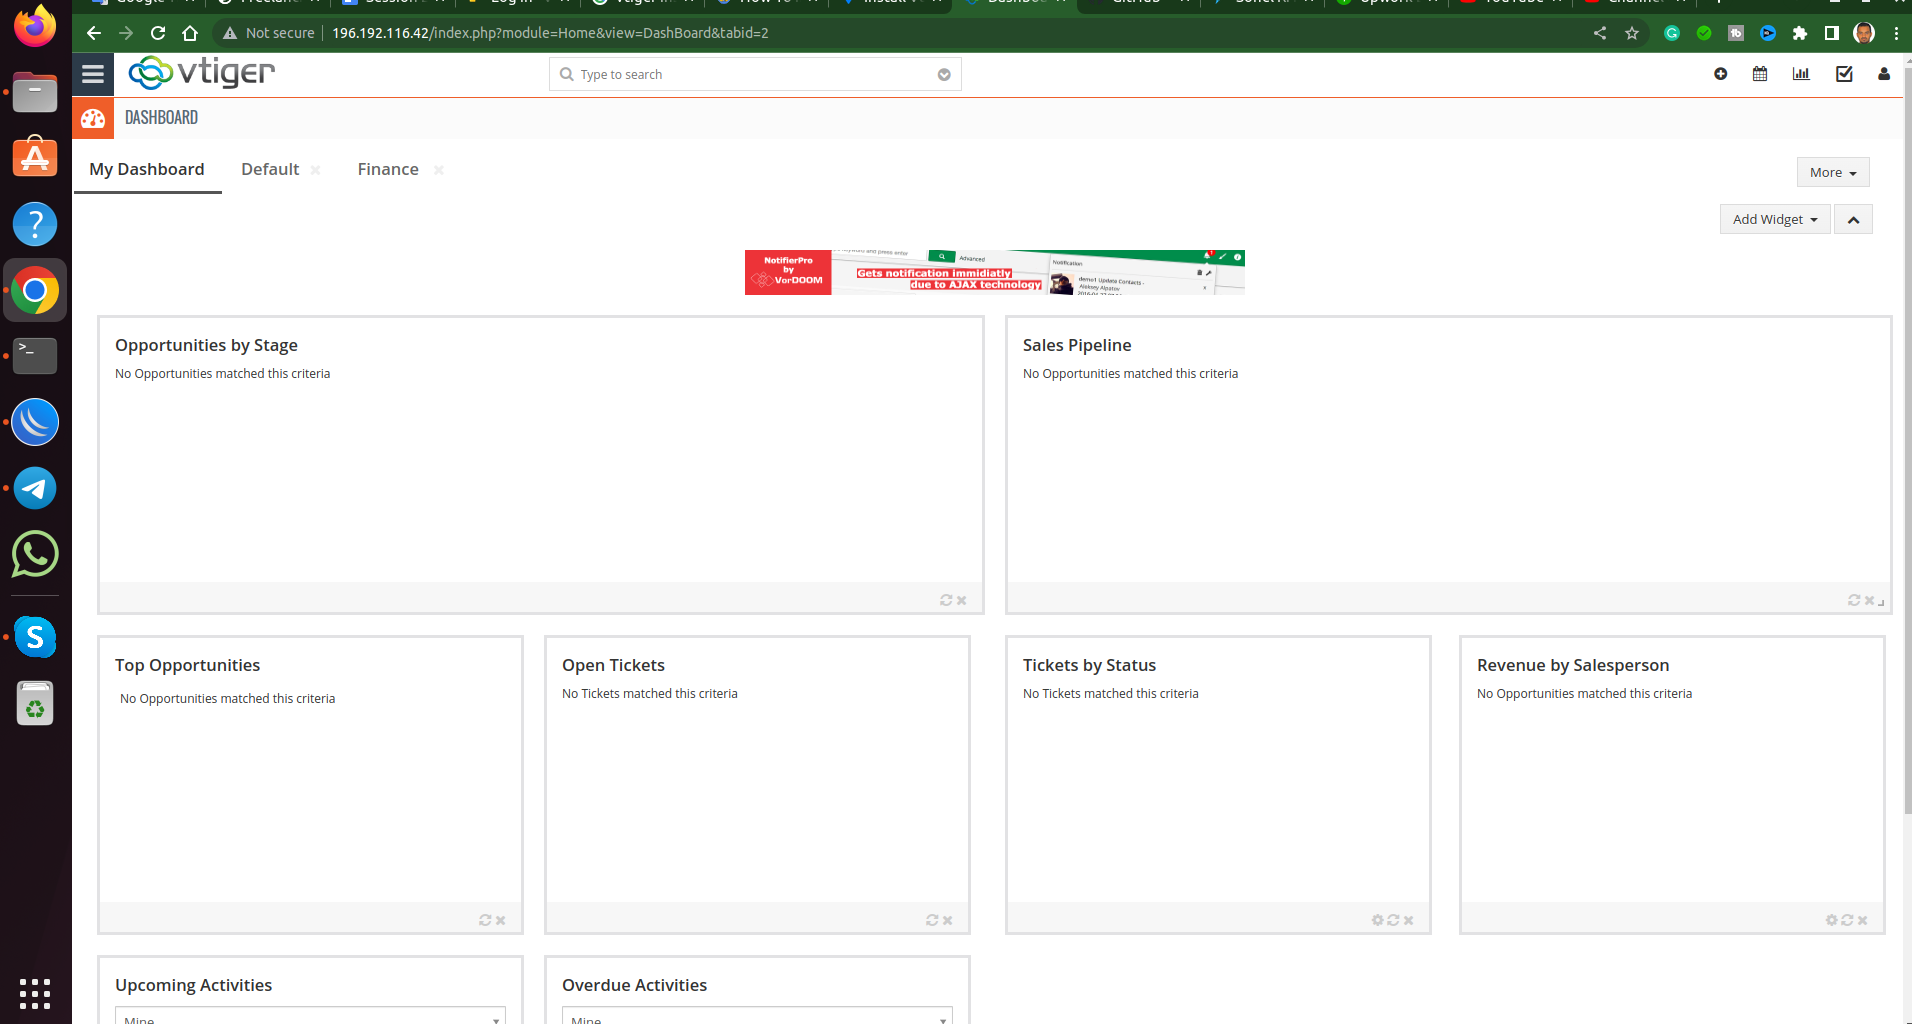
Task: Collapse the widgets with the up chevron
Action: coord(1853,219)
